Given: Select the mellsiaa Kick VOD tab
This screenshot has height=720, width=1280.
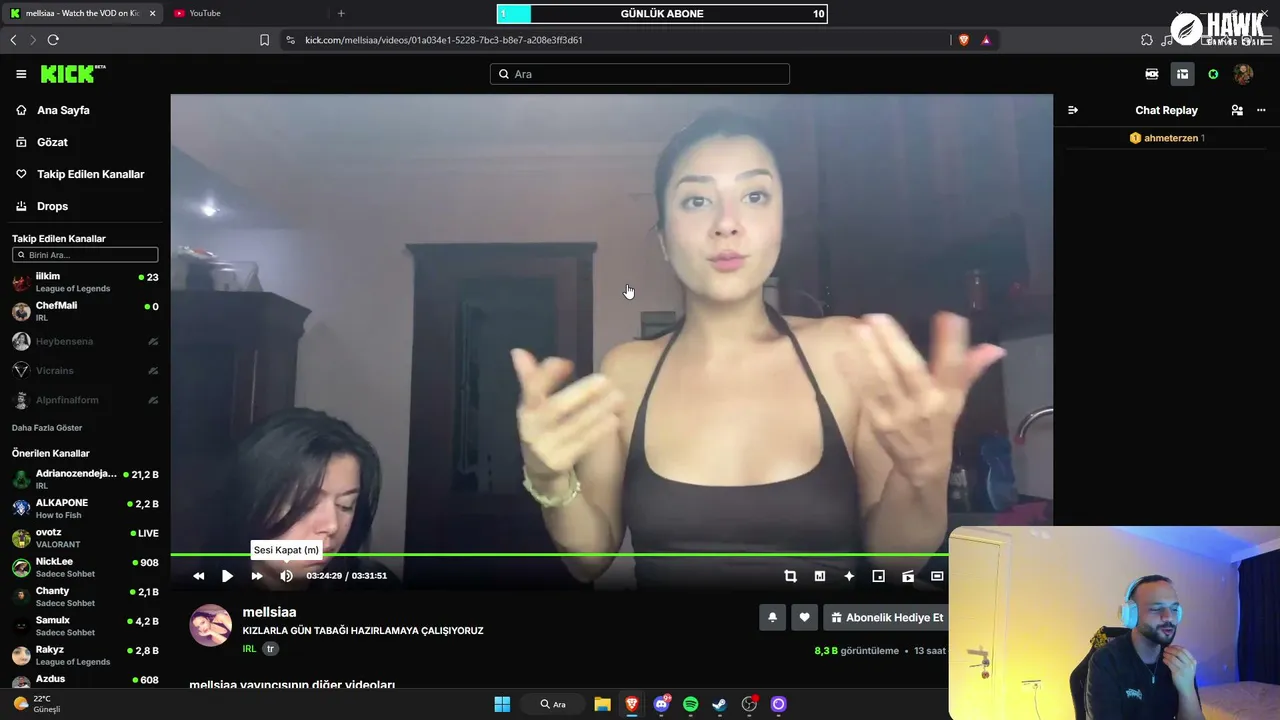Looking at the screenshot, I should [x=84, y=13].
